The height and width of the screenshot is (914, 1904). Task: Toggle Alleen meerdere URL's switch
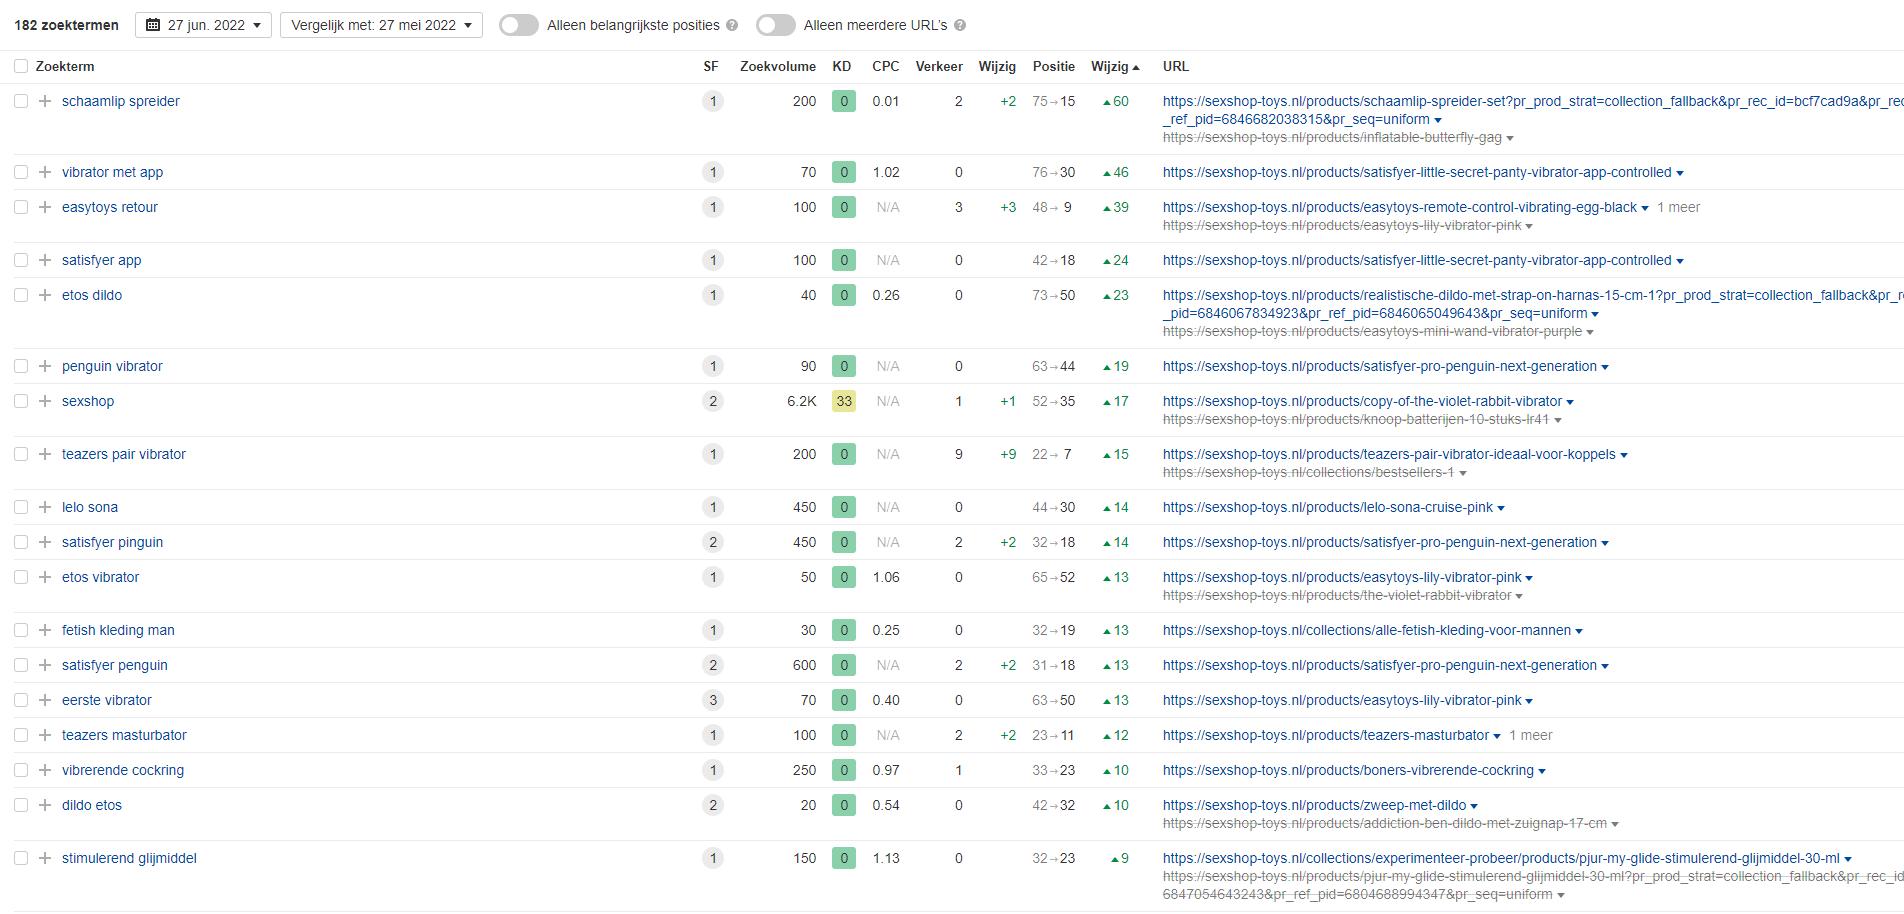[776, 25]
